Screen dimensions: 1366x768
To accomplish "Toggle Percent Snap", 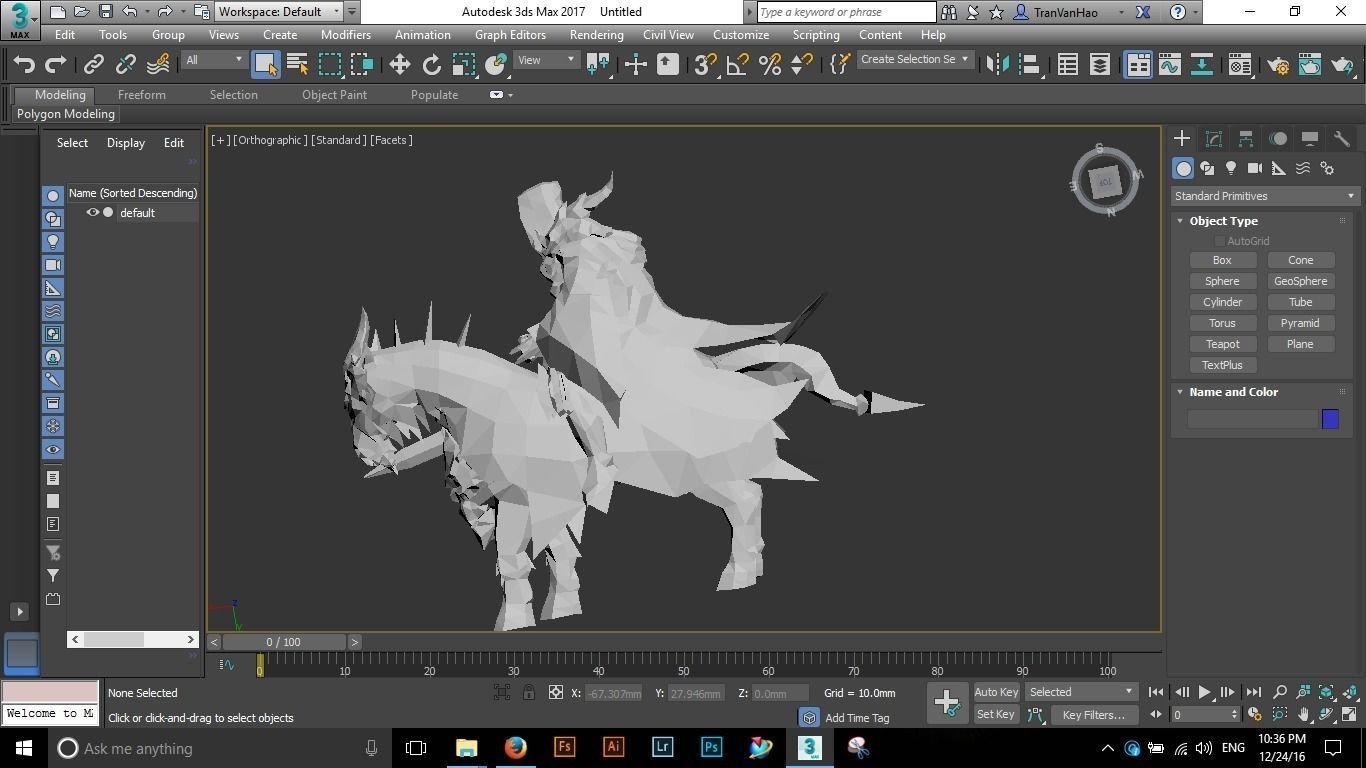I will coord(769,64).
